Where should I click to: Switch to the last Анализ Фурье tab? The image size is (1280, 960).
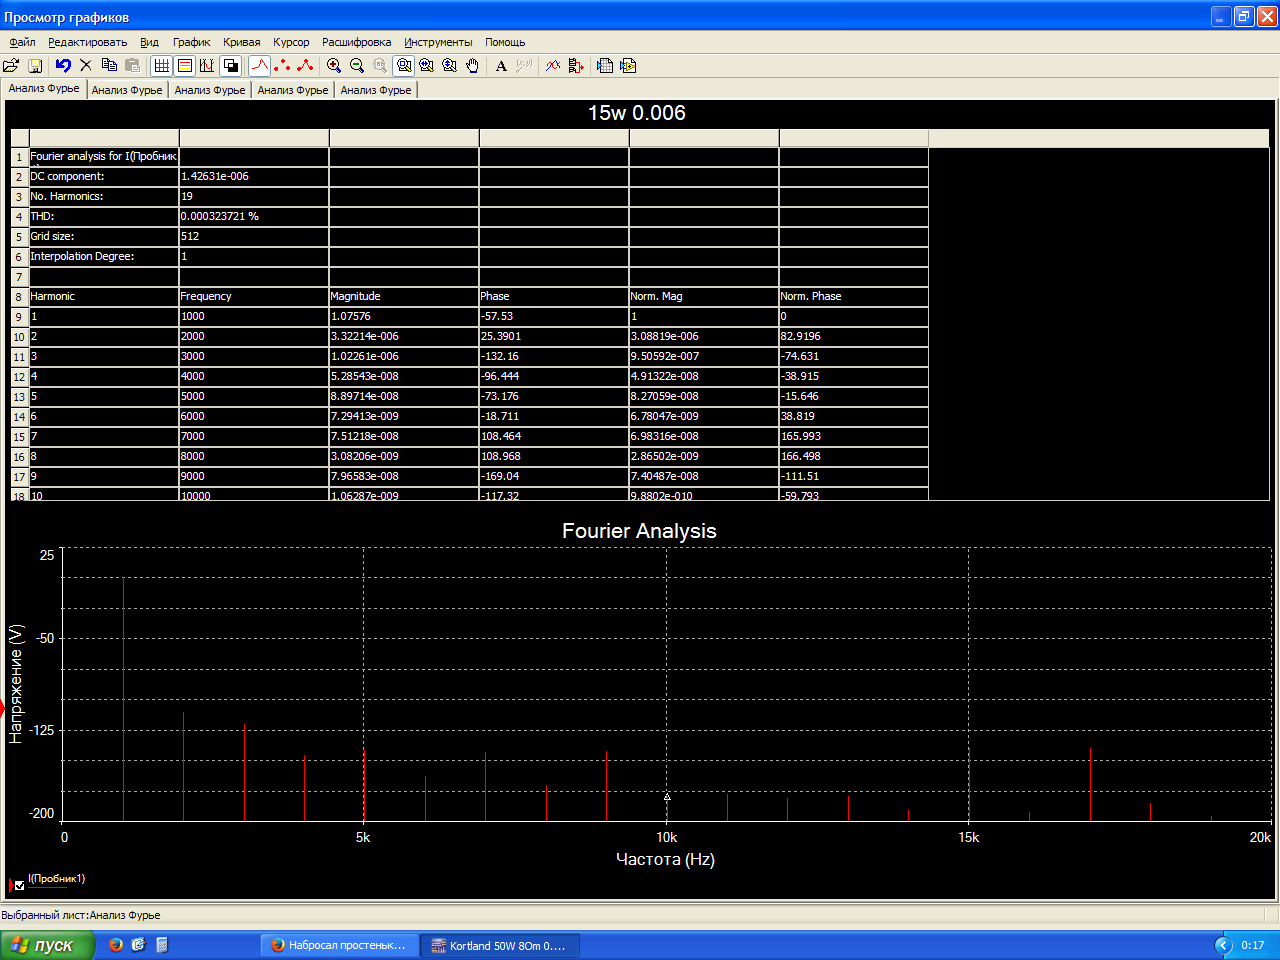point(376,90)
